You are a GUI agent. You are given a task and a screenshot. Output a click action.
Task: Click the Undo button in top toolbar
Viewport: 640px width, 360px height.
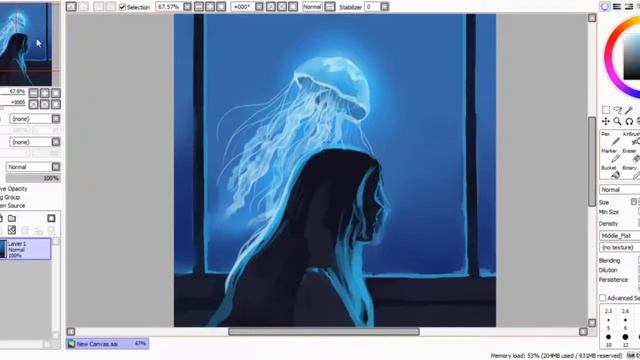click(71, 7)
